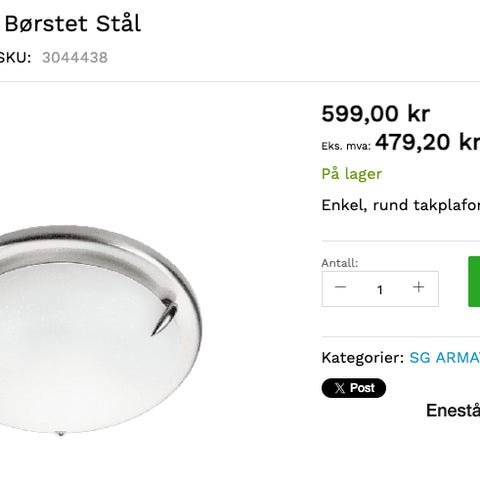Click the Enkel, rund takplafond description
This screenshot has height=480, width=480.
[x=401, y=205]
